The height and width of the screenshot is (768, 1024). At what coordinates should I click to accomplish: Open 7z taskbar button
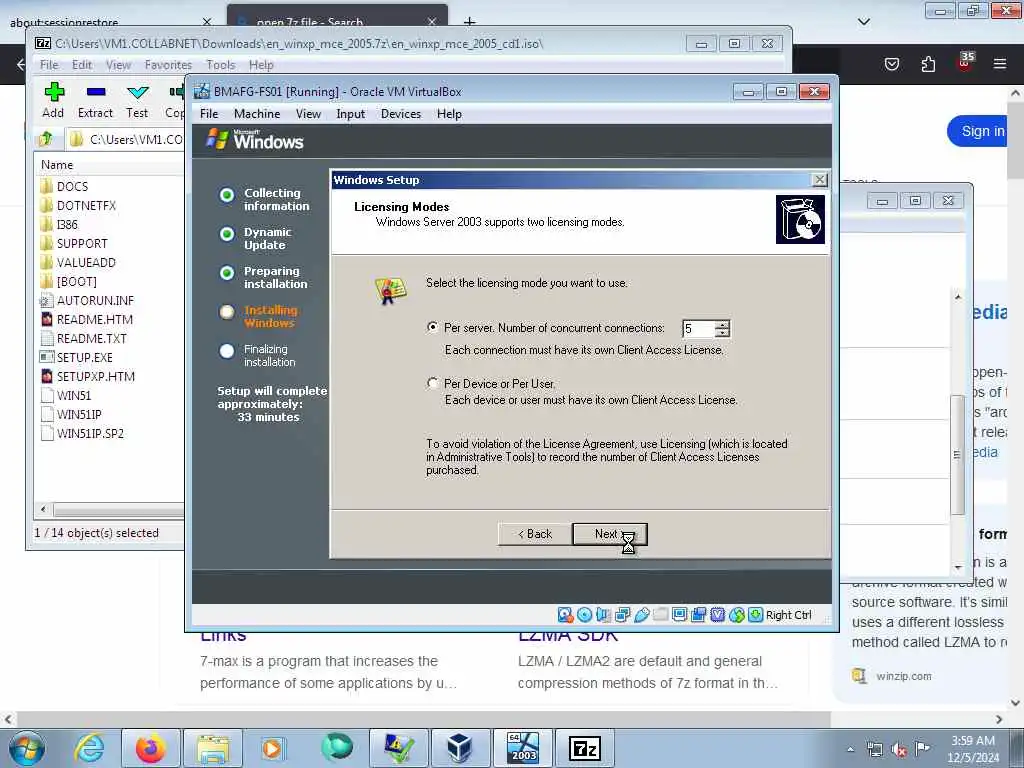coord(584,748)
